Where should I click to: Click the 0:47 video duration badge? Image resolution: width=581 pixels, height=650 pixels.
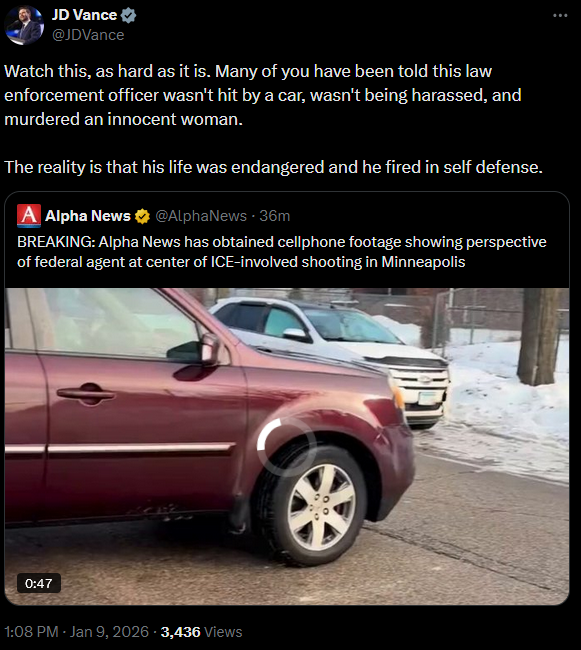(39, 583)
